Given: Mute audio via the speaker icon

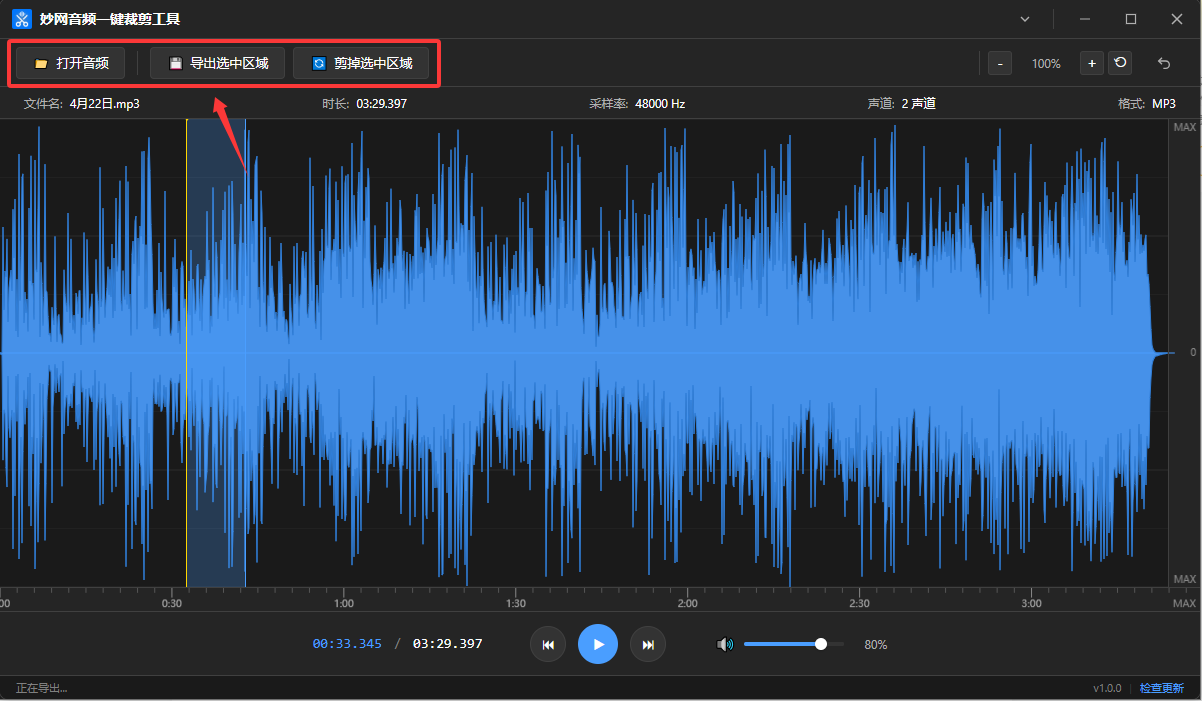Looking at the screenshot, I should pyautogui.click(x=725, y=645).
